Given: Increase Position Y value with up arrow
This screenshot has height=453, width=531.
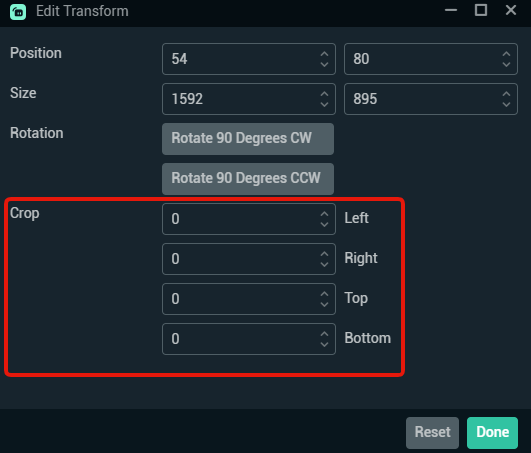Looking at the screenshot, I should coord(506,54).
